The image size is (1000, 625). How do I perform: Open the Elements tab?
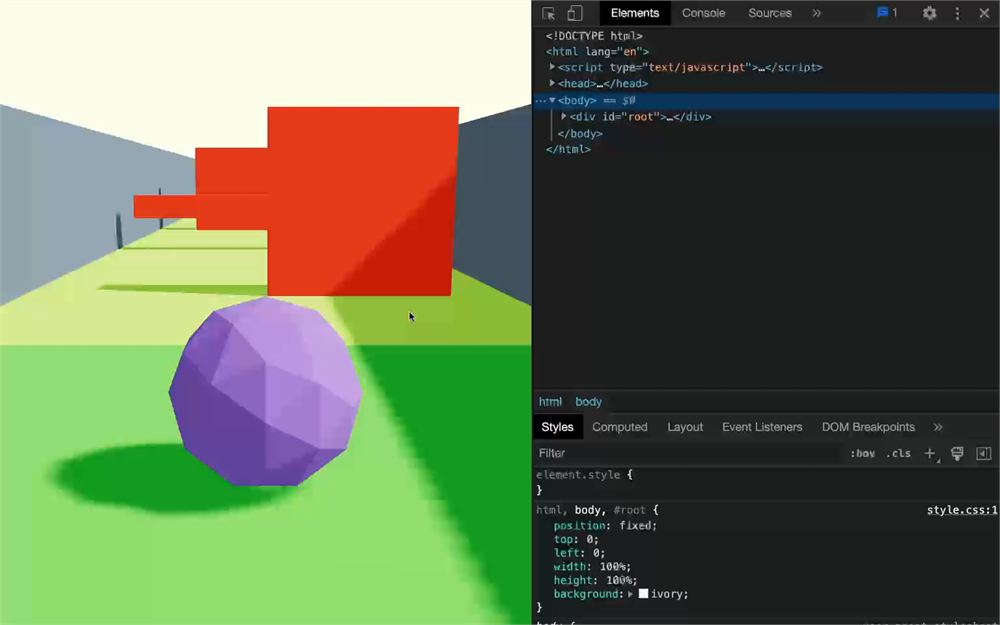point(635,13)
